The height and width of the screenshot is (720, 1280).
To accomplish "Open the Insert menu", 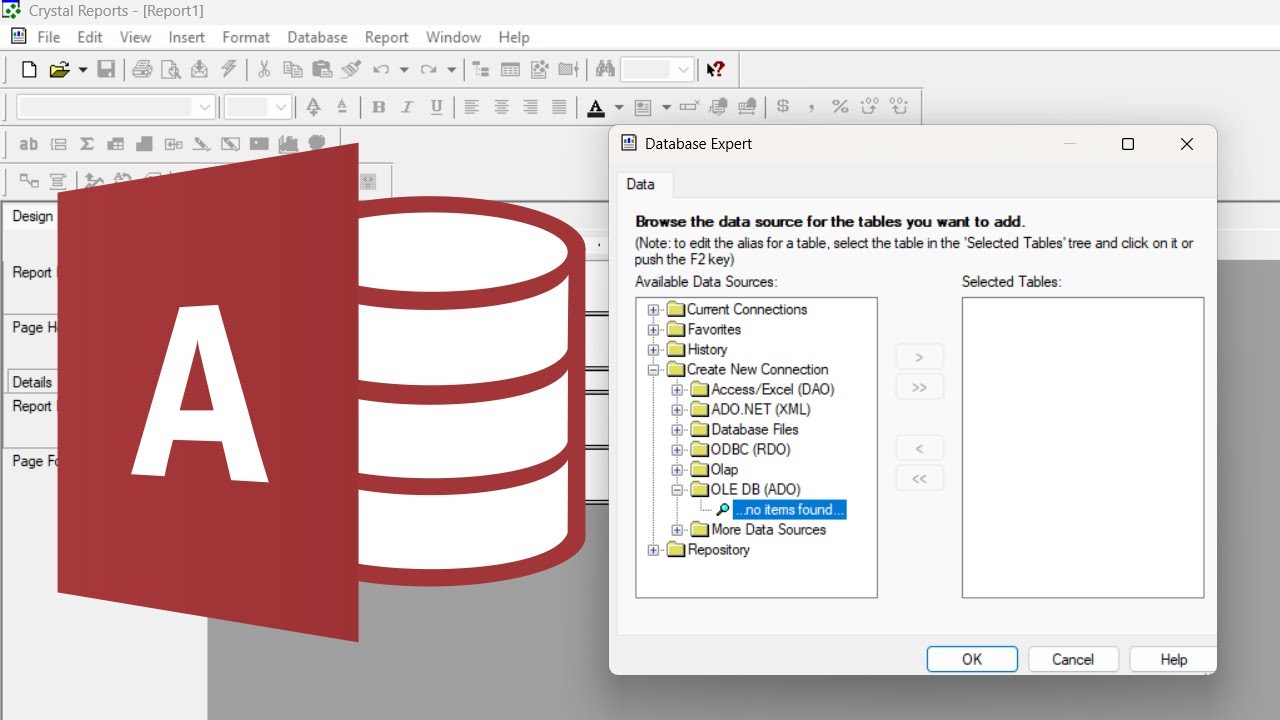I will (x=186, y=37).
